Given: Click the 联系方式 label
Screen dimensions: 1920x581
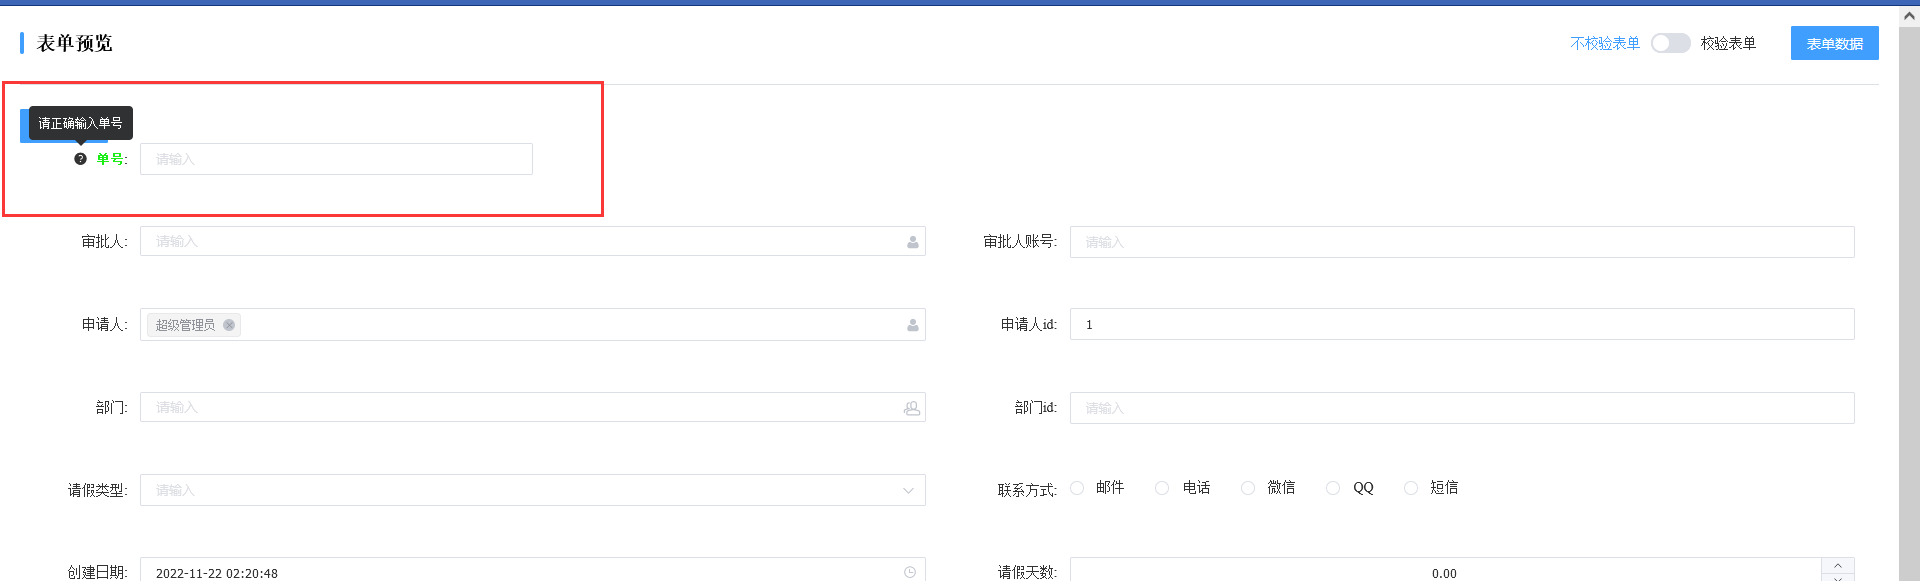Looking at the screenshot, I should click(1027, 490).
